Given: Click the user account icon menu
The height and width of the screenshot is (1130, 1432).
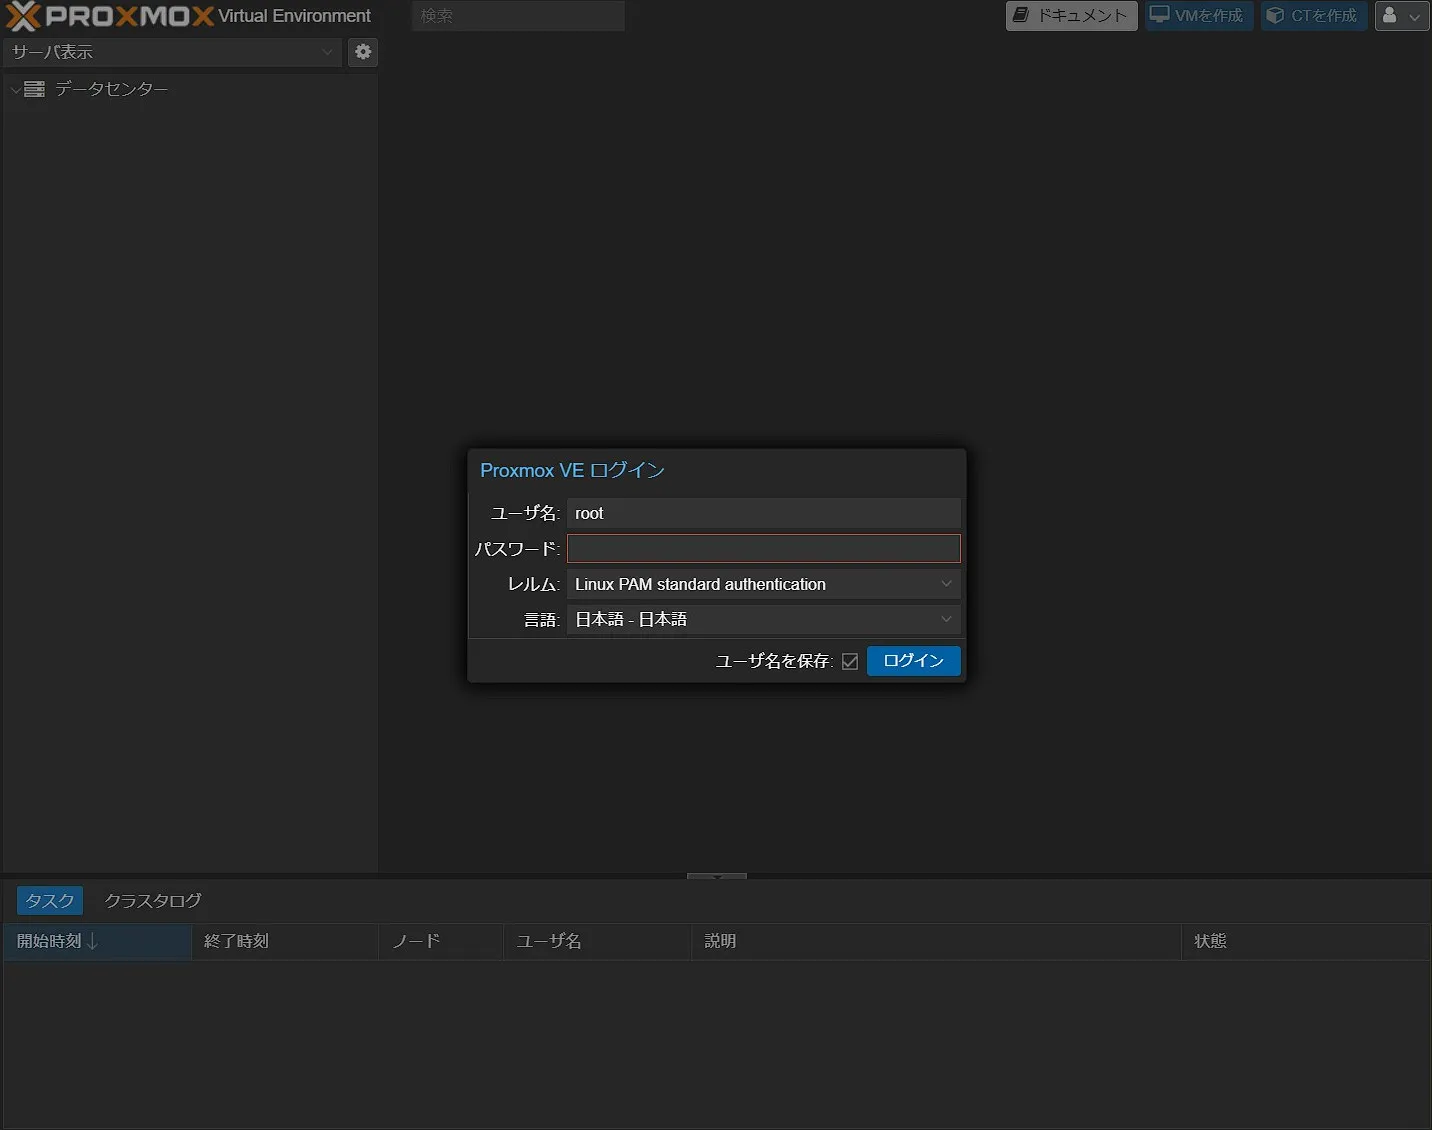Looking at the screenshot, I should pyautogui.click(x=1401, y=16).
